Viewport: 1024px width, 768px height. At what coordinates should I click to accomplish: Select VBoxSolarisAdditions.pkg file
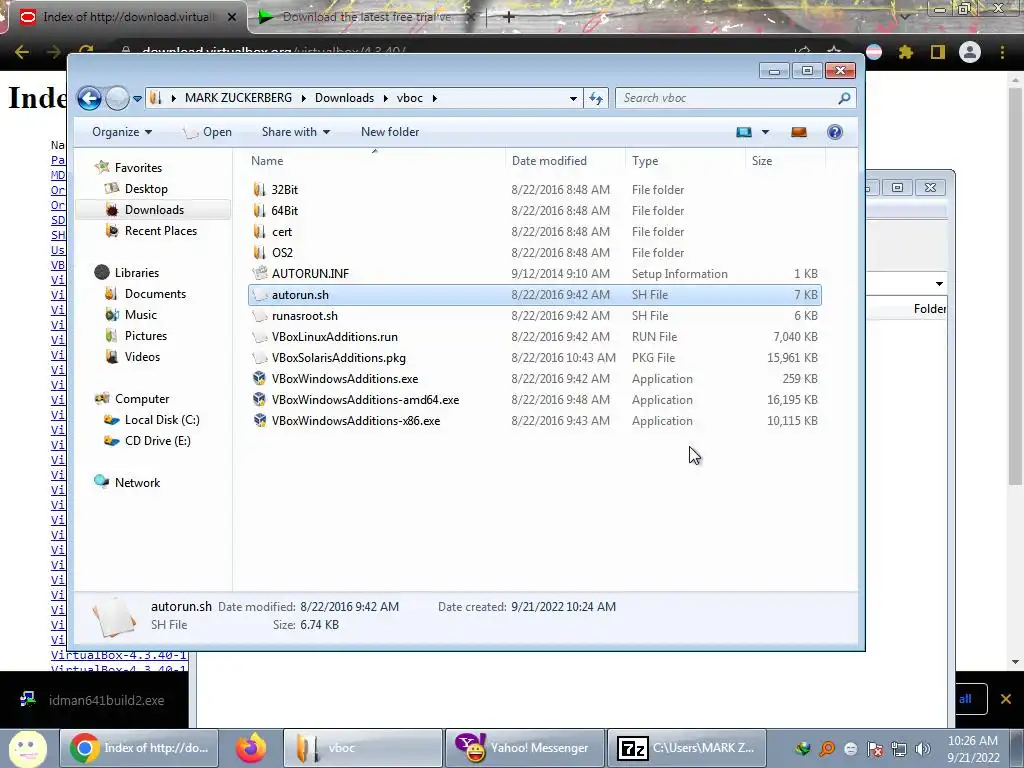338,358
